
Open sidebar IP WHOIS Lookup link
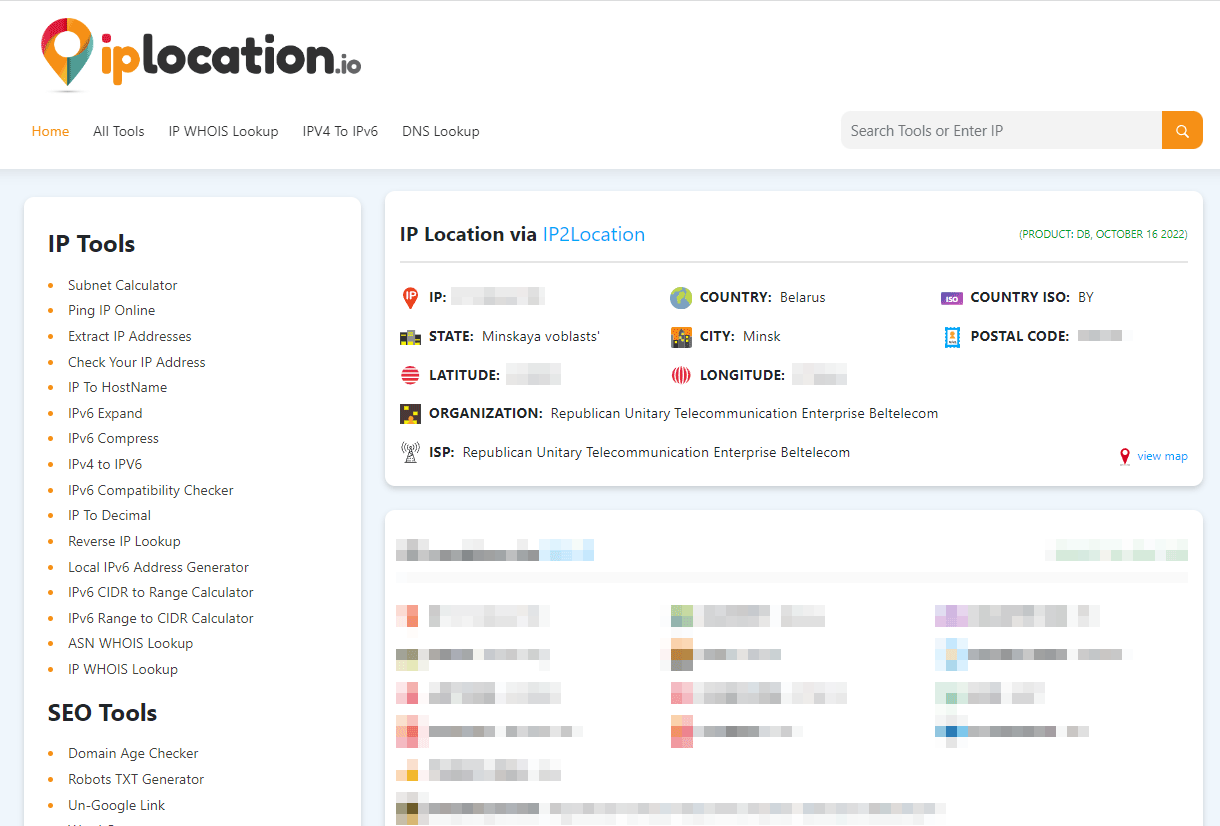coord(123,669)
